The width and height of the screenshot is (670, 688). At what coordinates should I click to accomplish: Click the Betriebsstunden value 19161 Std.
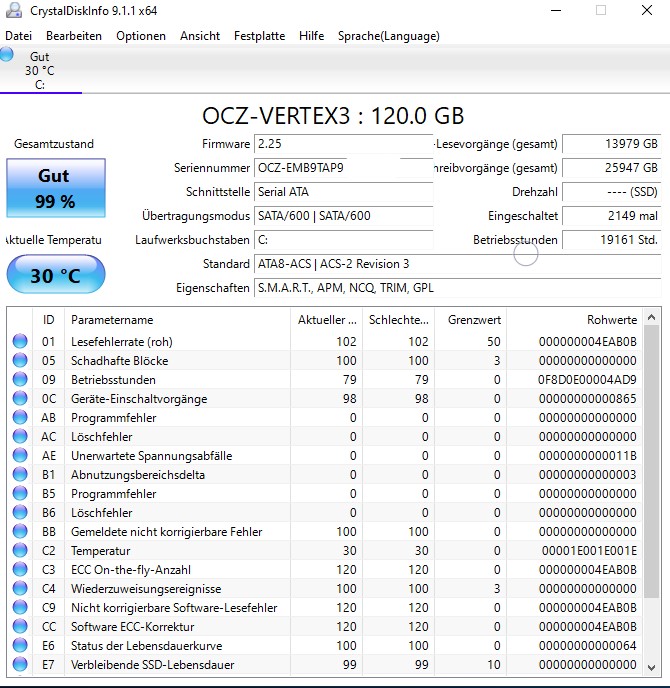[612, 240]
